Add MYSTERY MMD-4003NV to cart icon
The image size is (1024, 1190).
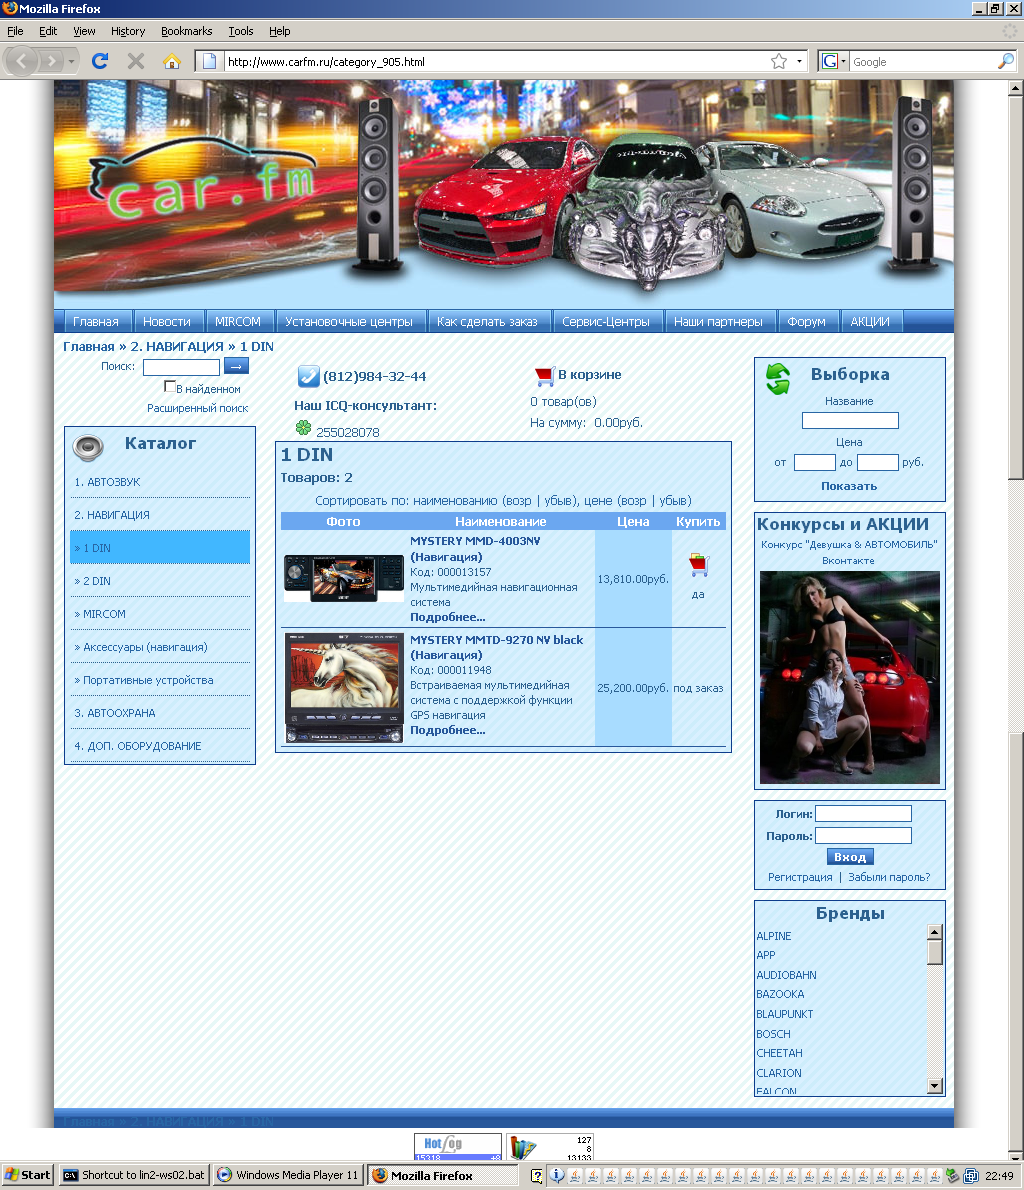[x=698, y=565]
